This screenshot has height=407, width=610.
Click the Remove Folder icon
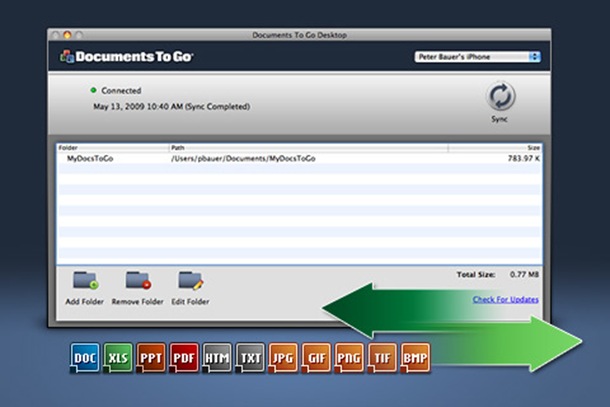[x=138, y=280]
